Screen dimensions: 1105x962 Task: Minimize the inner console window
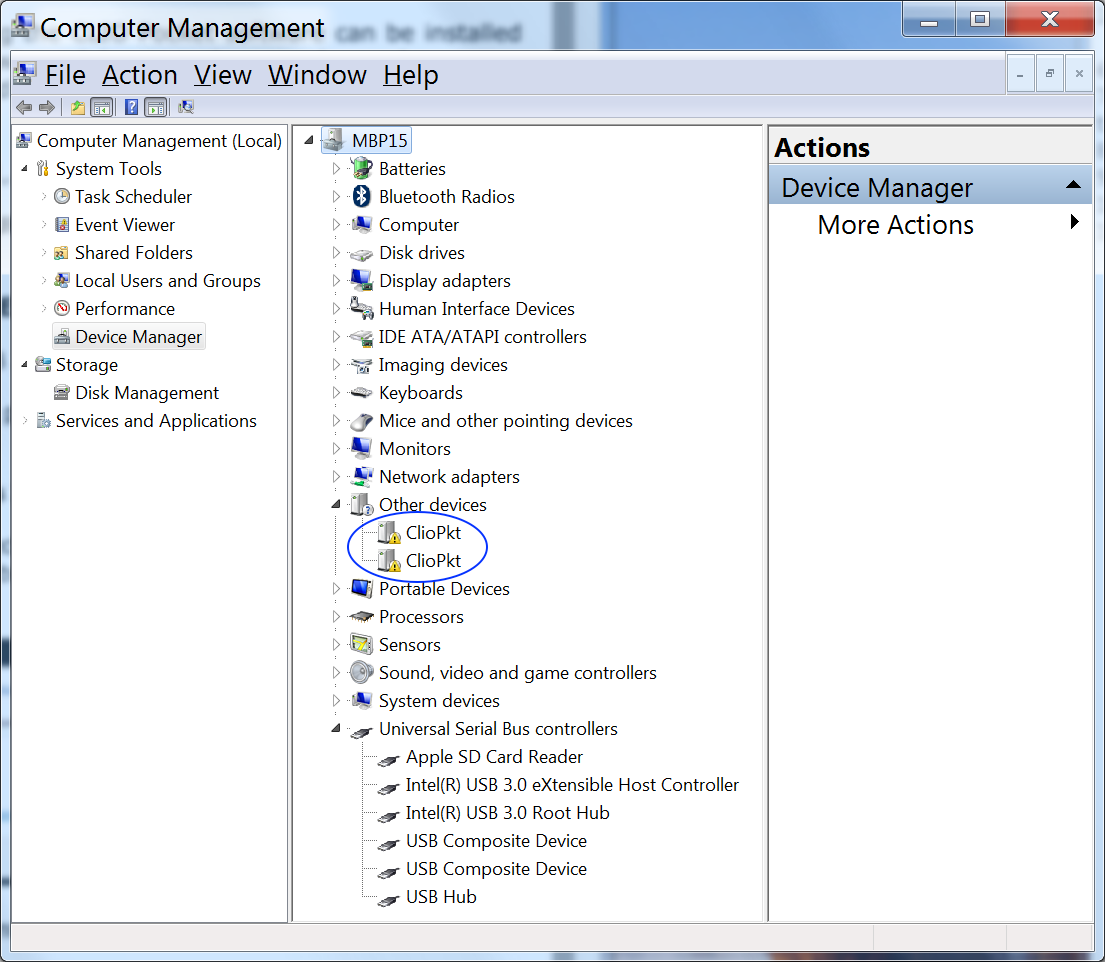click(x=1020, y=73)
